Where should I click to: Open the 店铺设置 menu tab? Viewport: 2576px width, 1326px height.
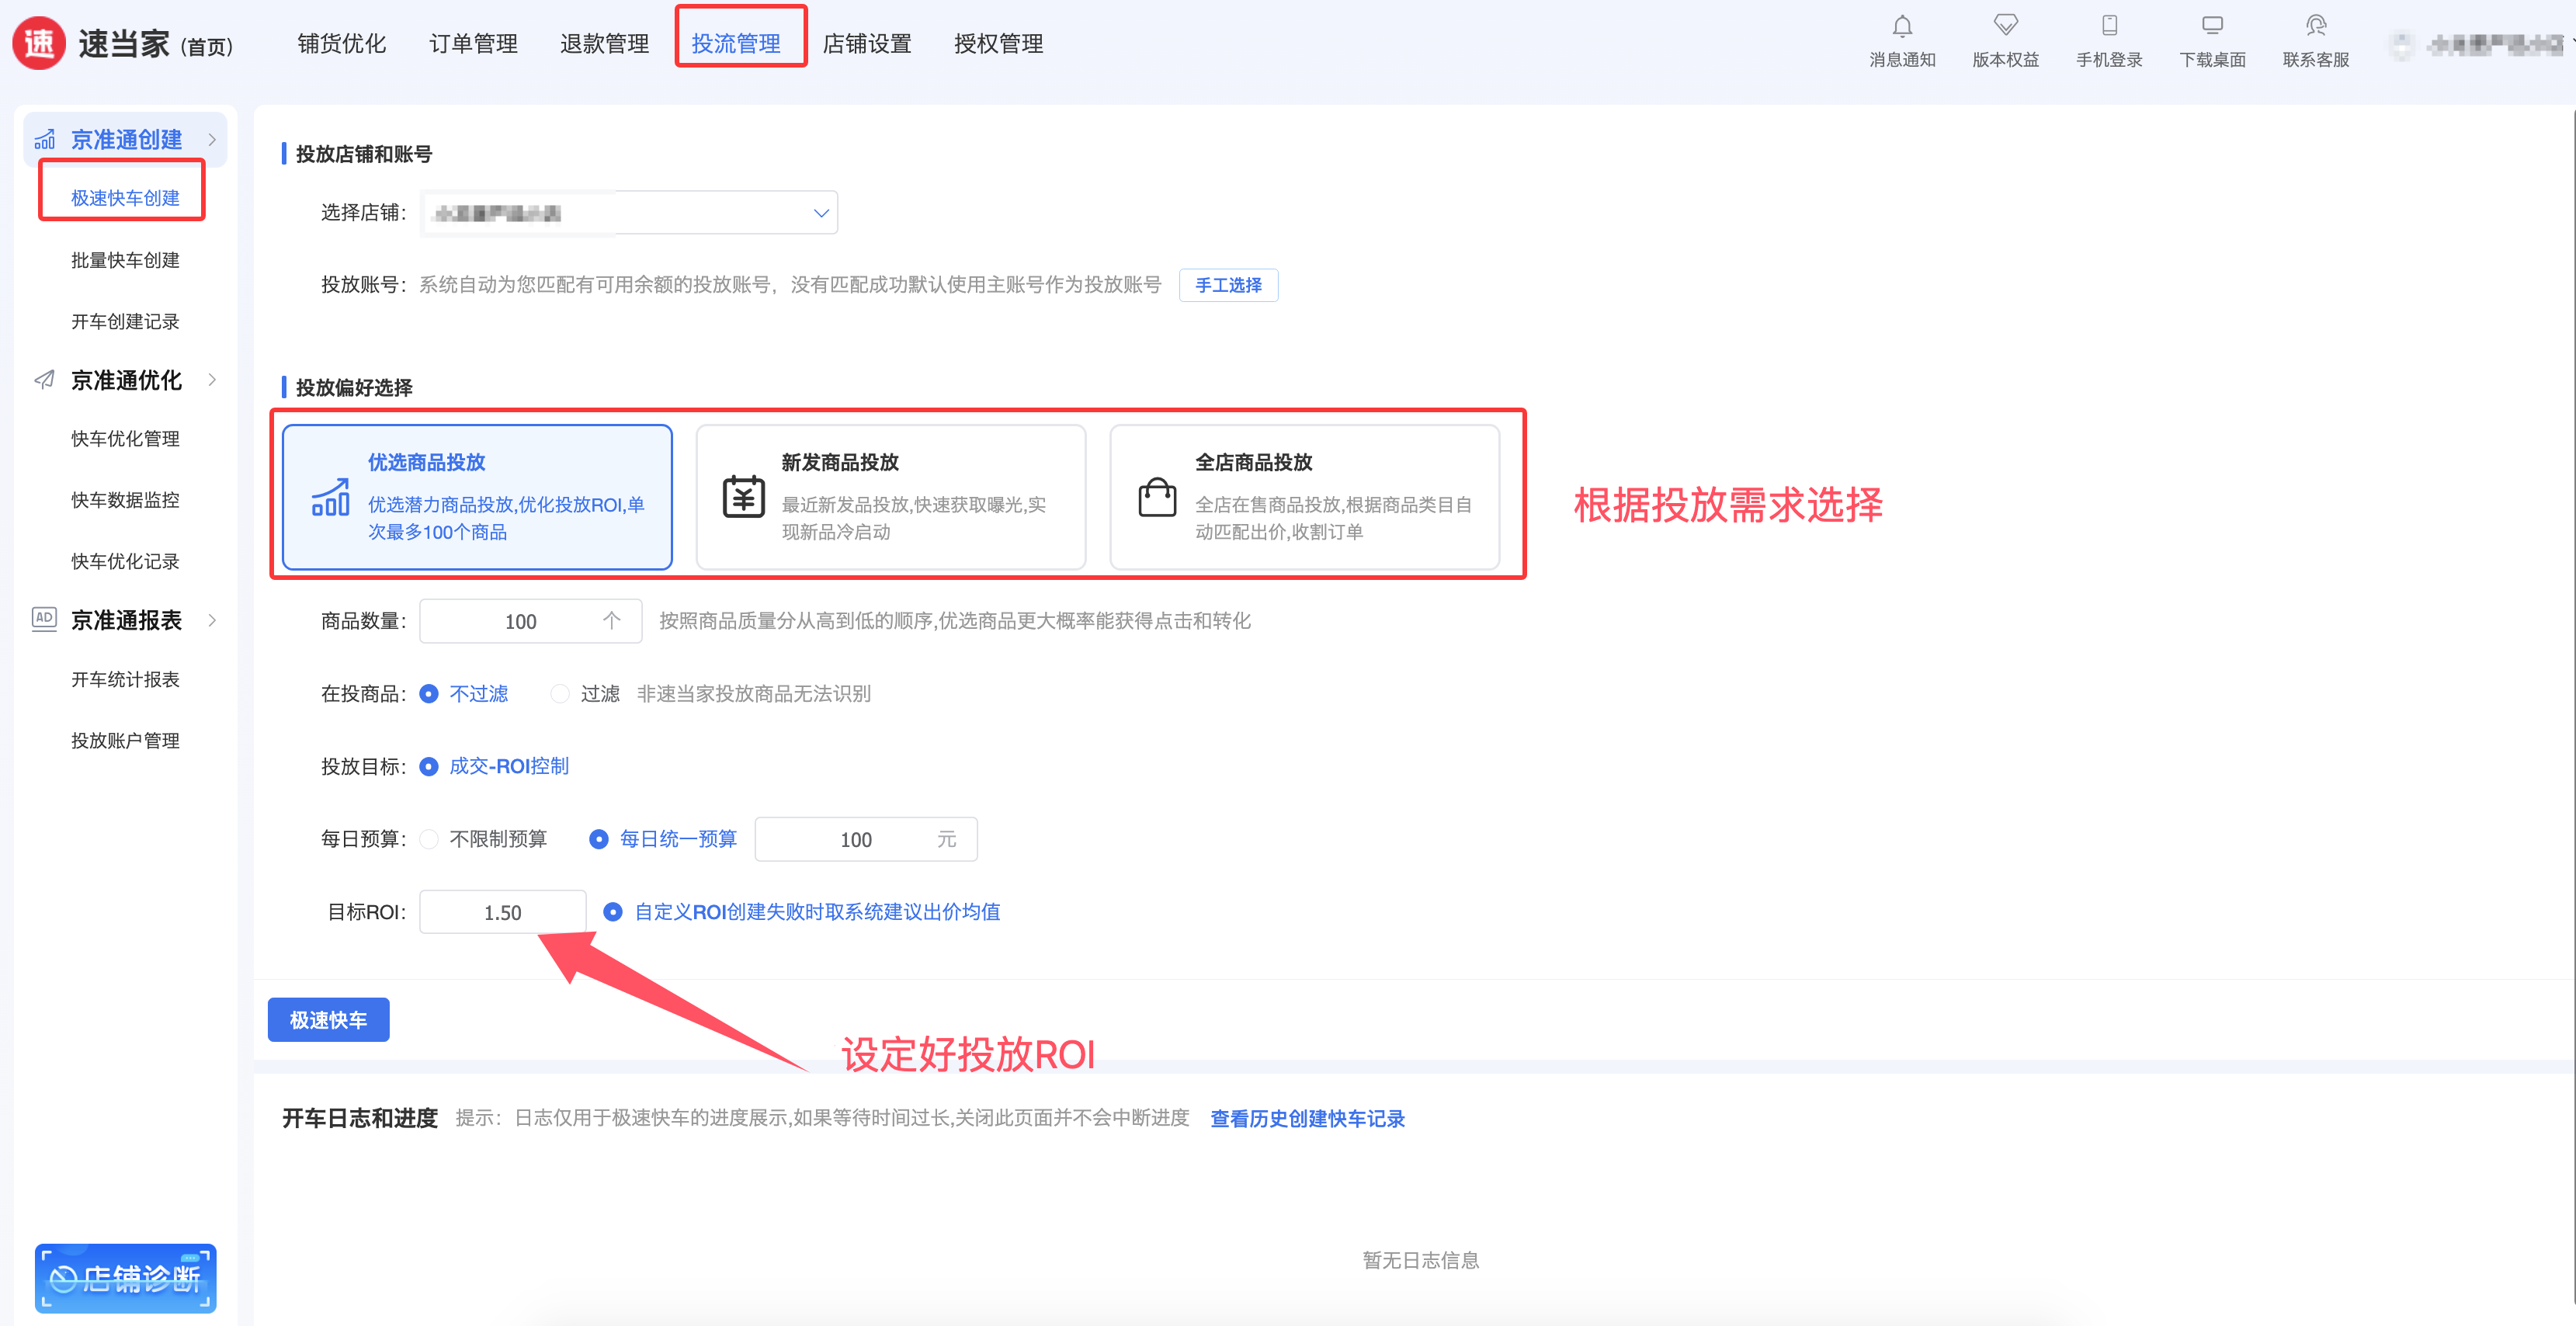[x=866, y=44]
